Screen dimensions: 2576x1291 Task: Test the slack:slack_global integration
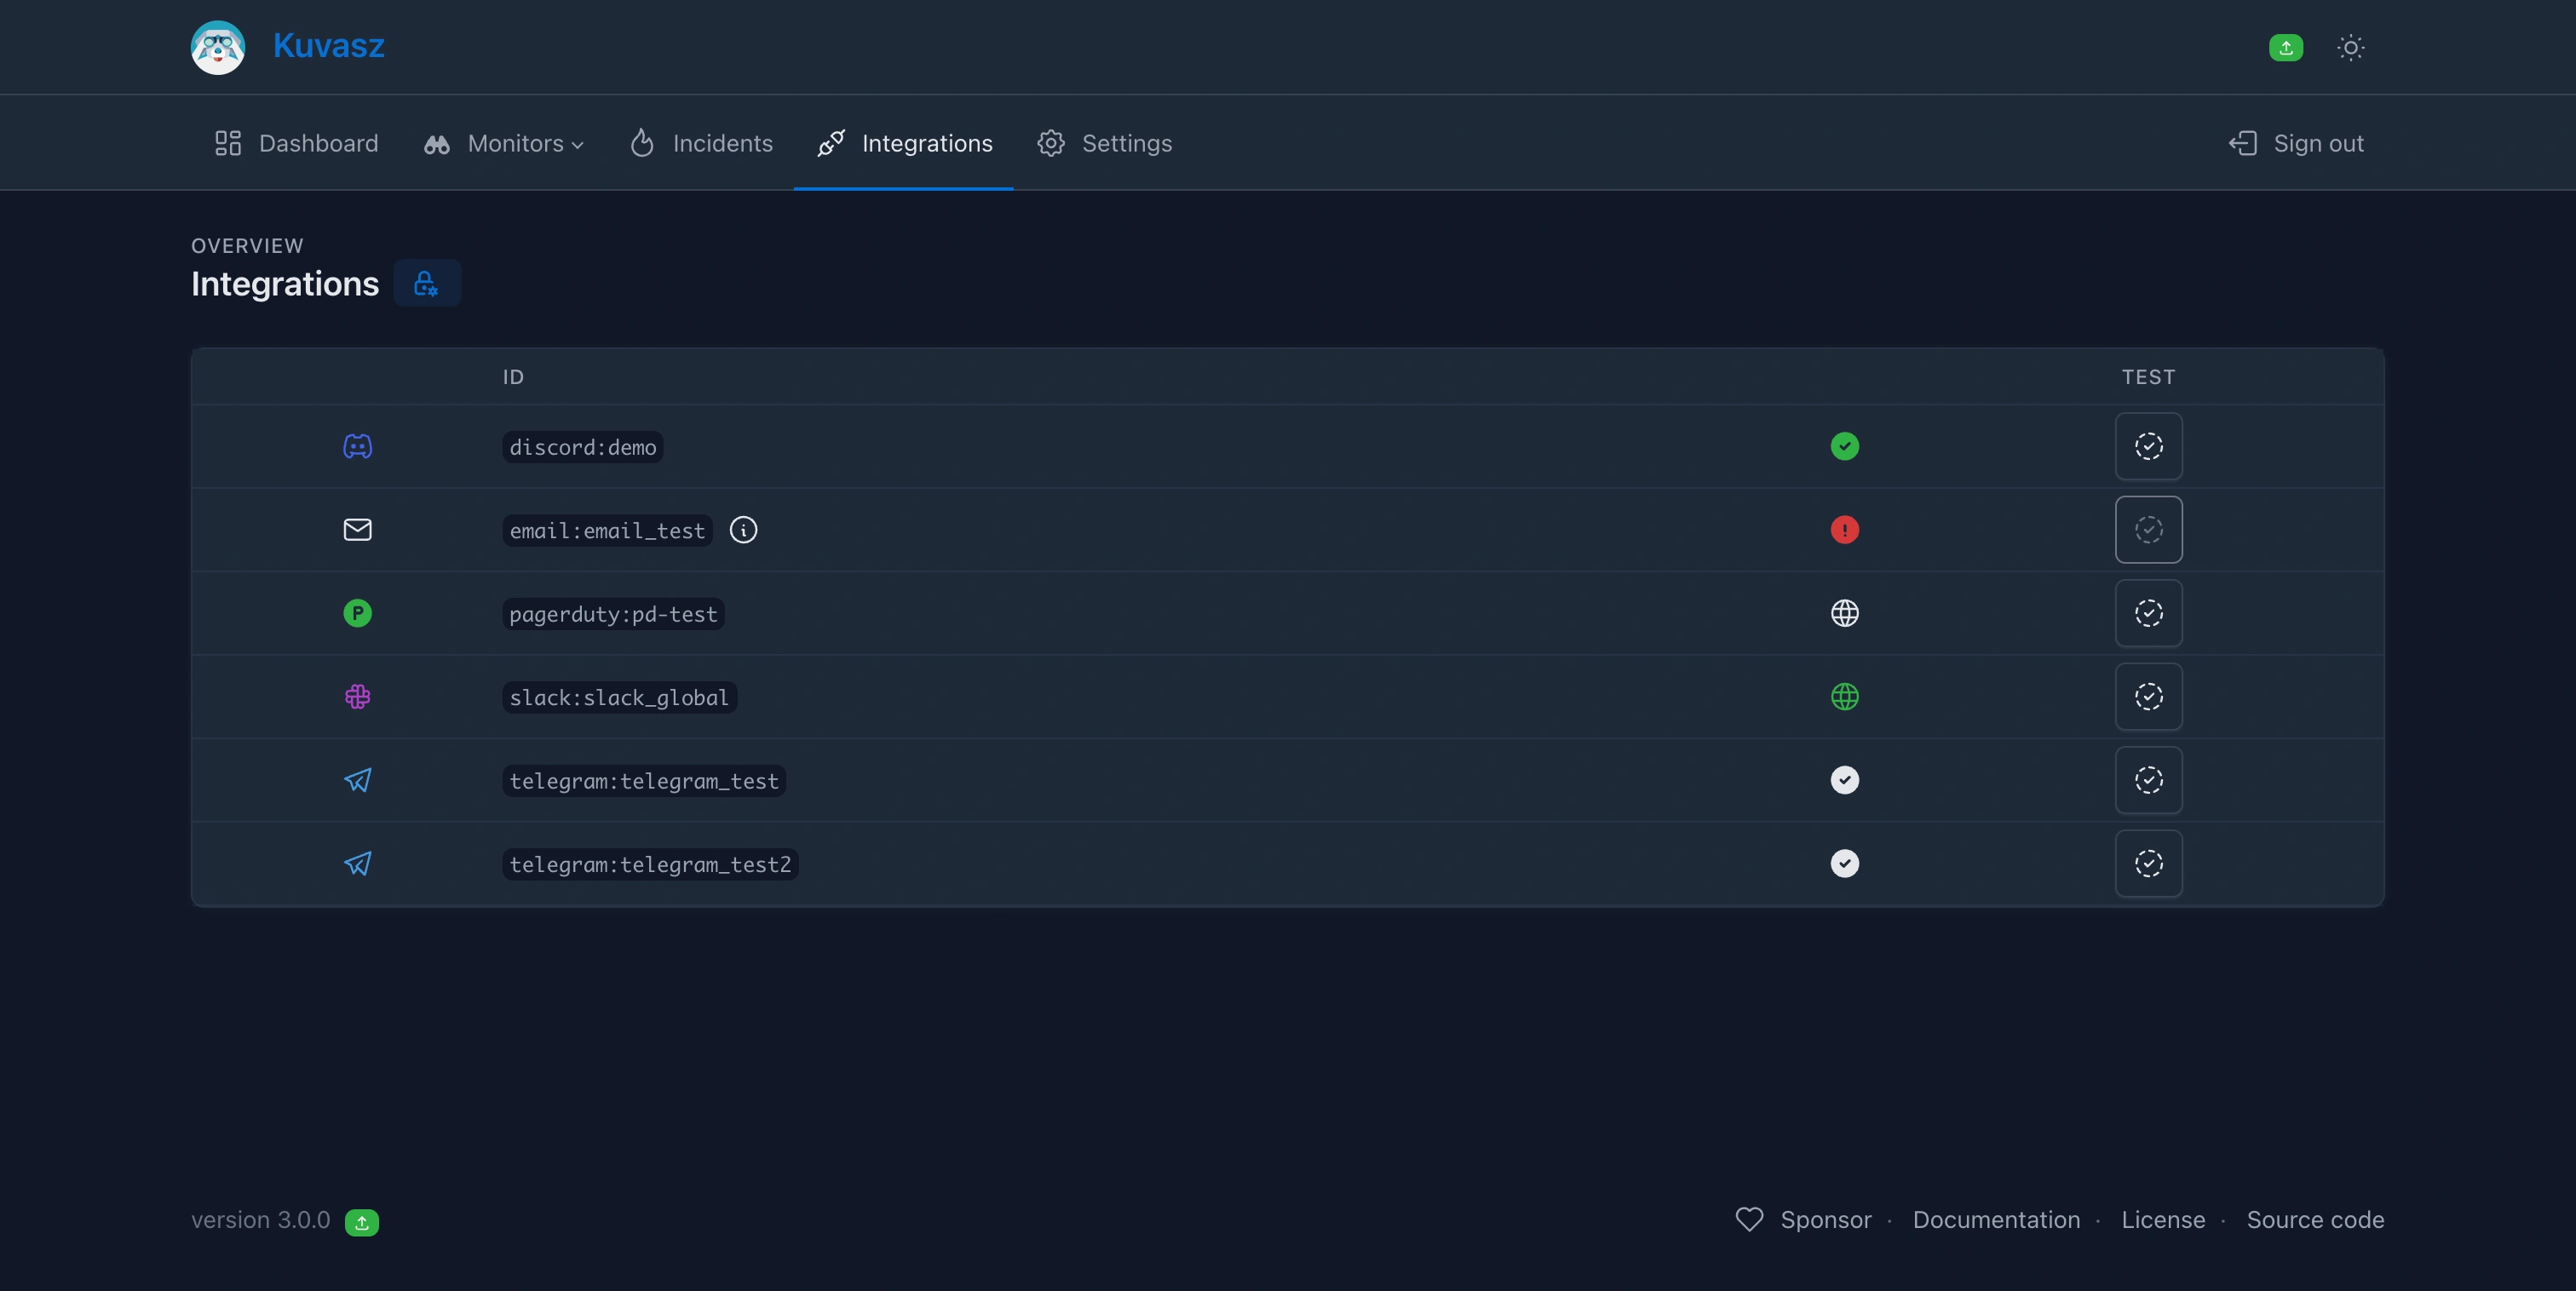coord(2148,696)
